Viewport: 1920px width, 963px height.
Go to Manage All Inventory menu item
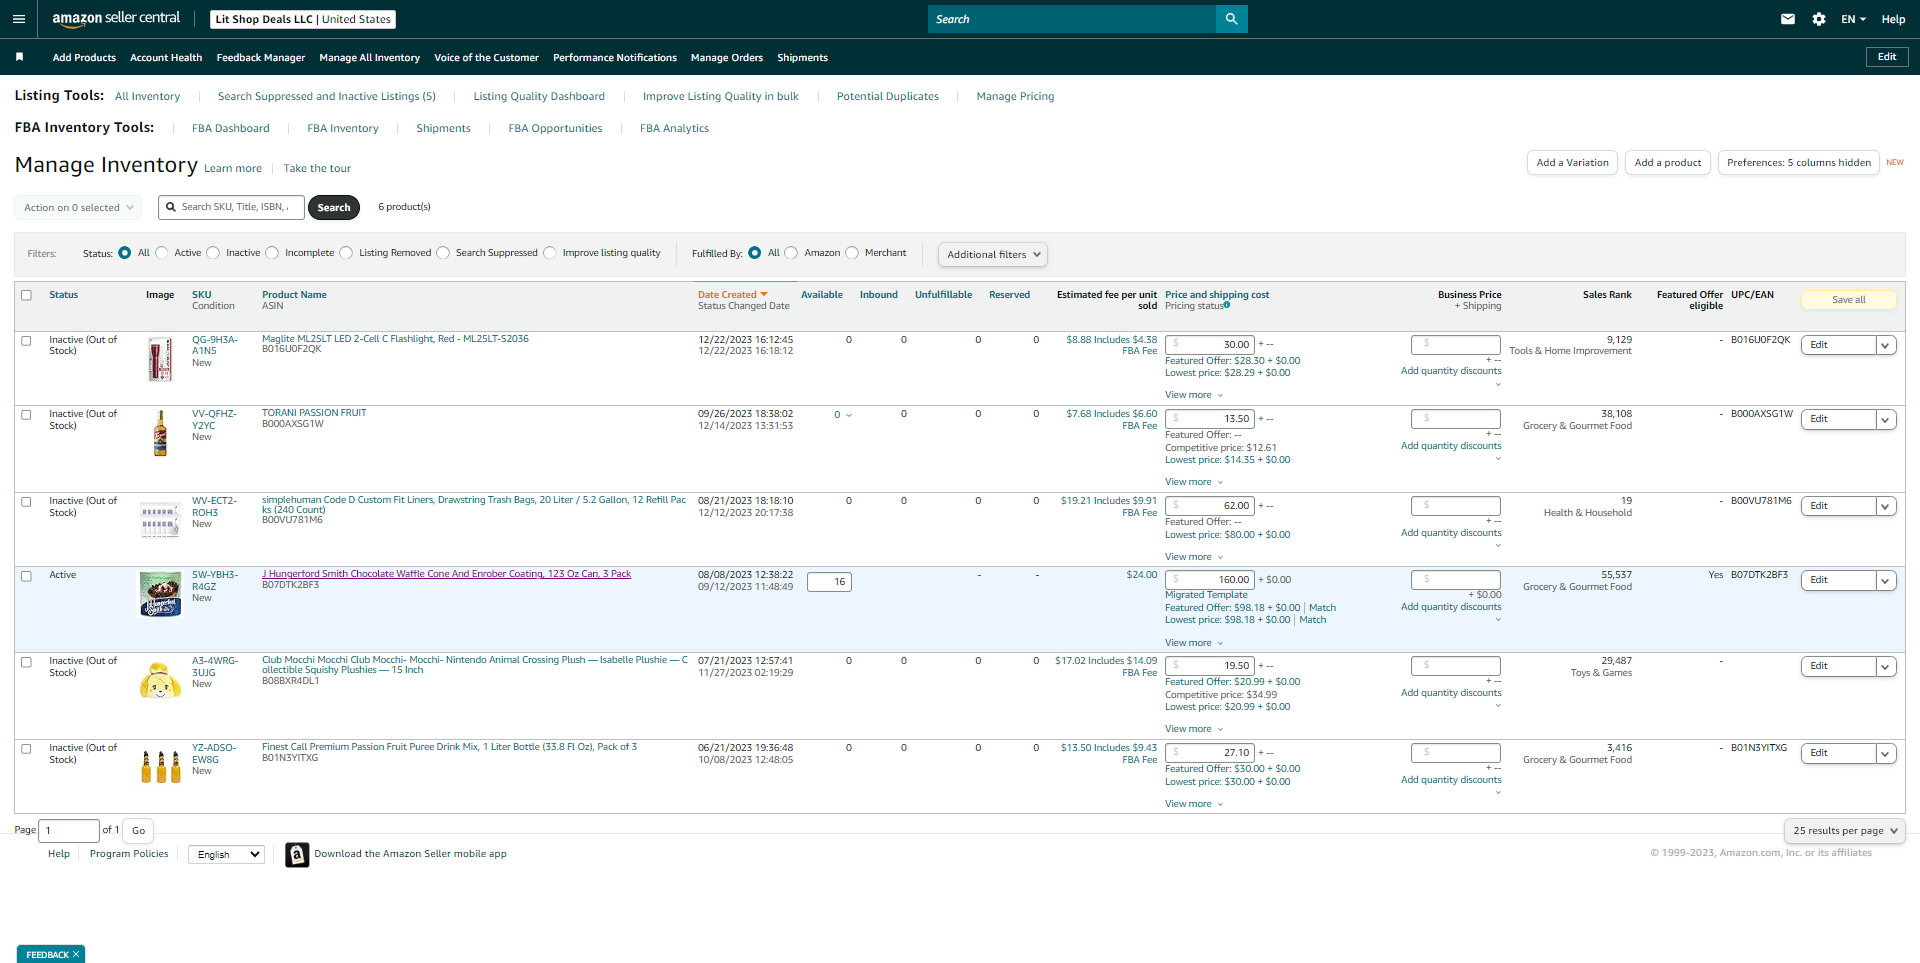(370, 58)
